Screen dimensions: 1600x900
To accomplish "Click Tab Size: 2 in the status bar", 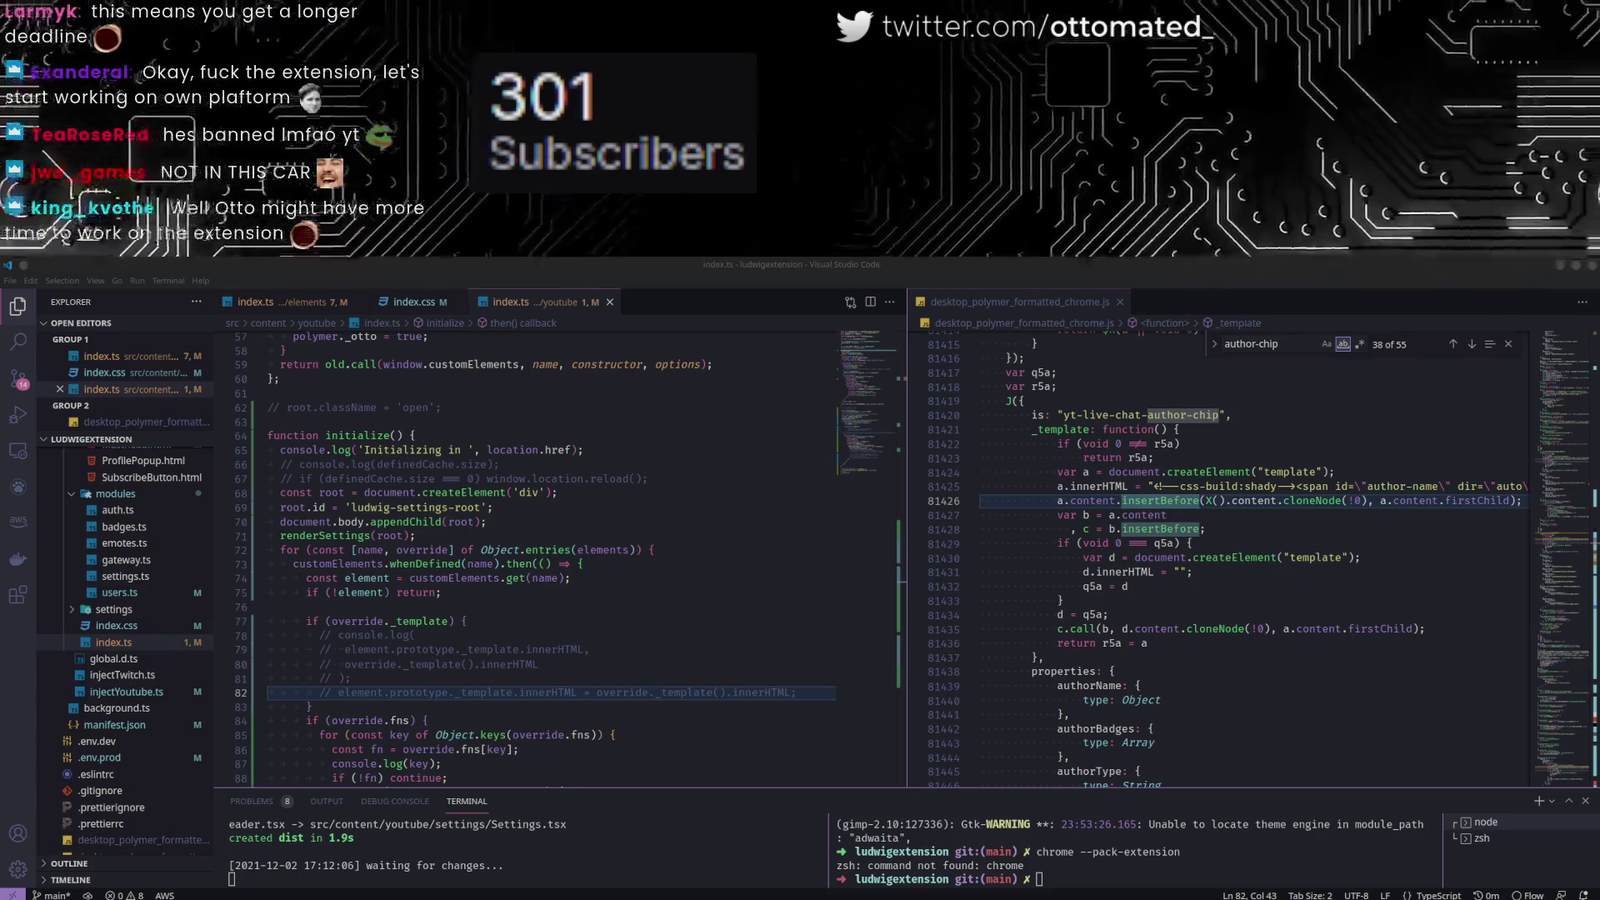I will coord(1310,895).
